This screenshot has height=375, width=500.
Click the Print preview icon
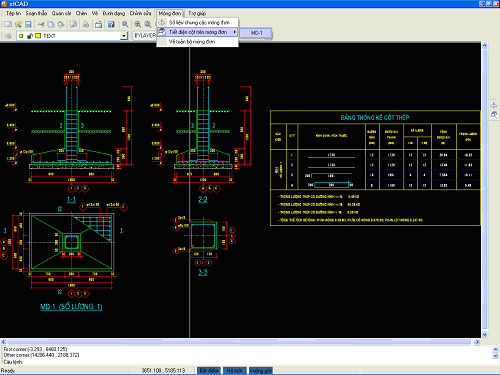pos(73,24)
